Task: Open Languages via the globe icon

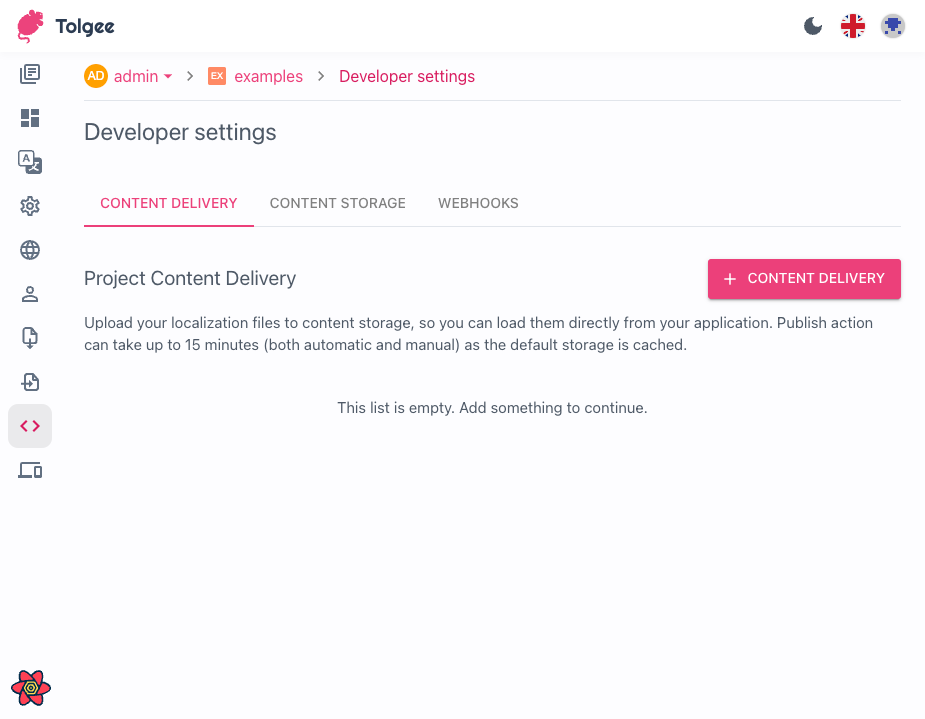Action: (30, 250)
